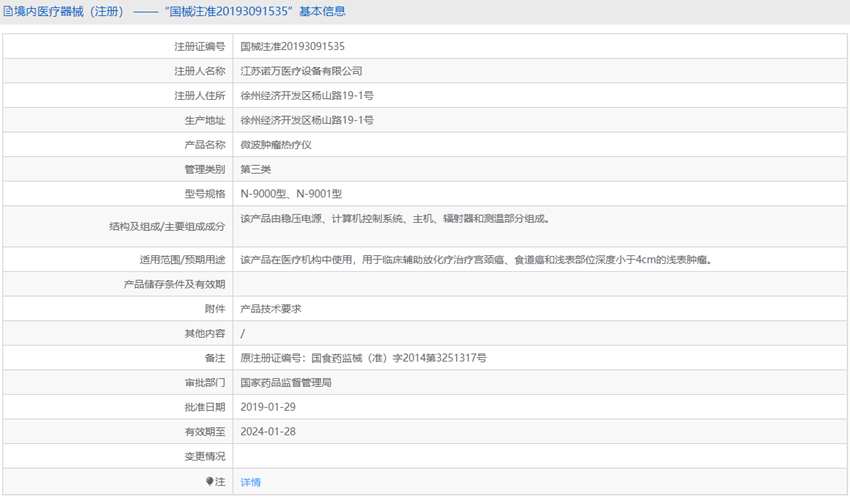Click the 型号规格 row label
Viewport: 850px width, 498px height.
point(205,194)
